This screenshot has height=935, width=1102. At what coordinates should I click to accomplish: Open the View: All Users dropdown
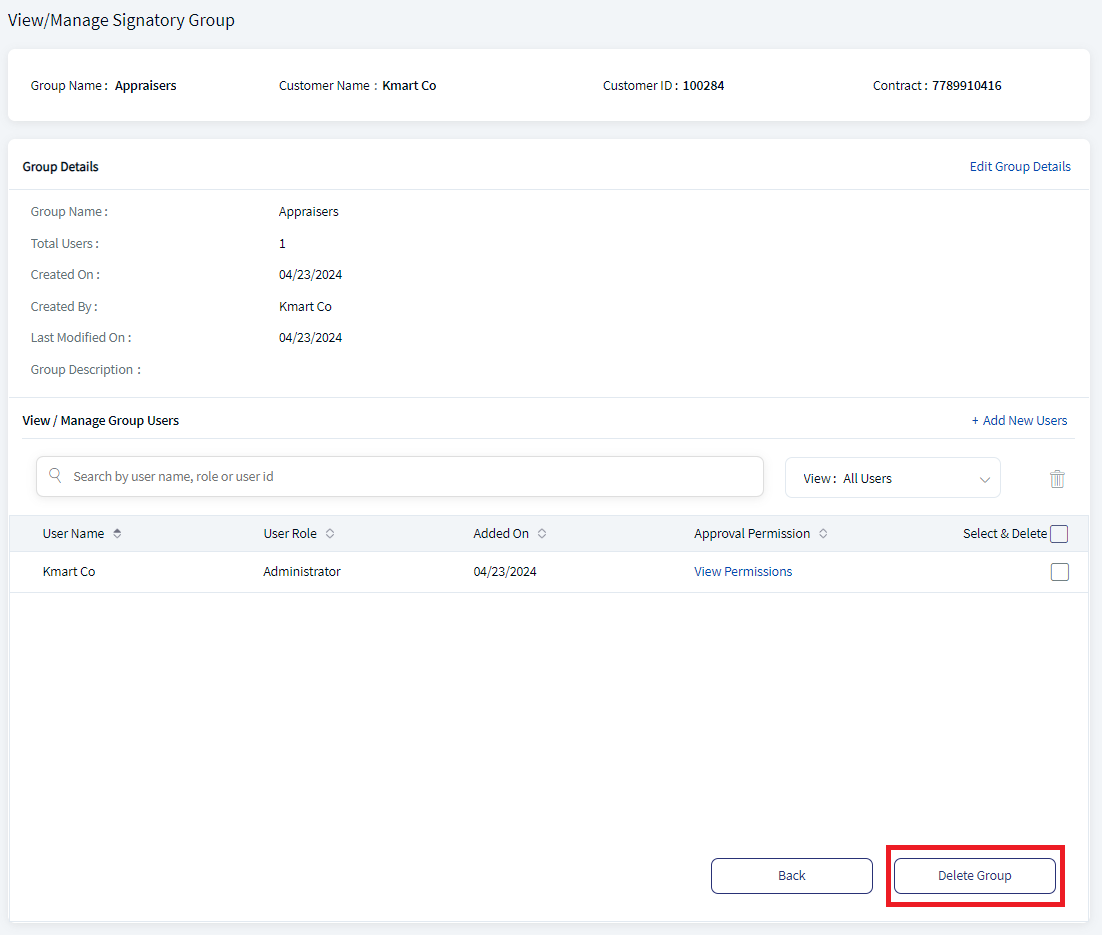[x=893, y=478]
